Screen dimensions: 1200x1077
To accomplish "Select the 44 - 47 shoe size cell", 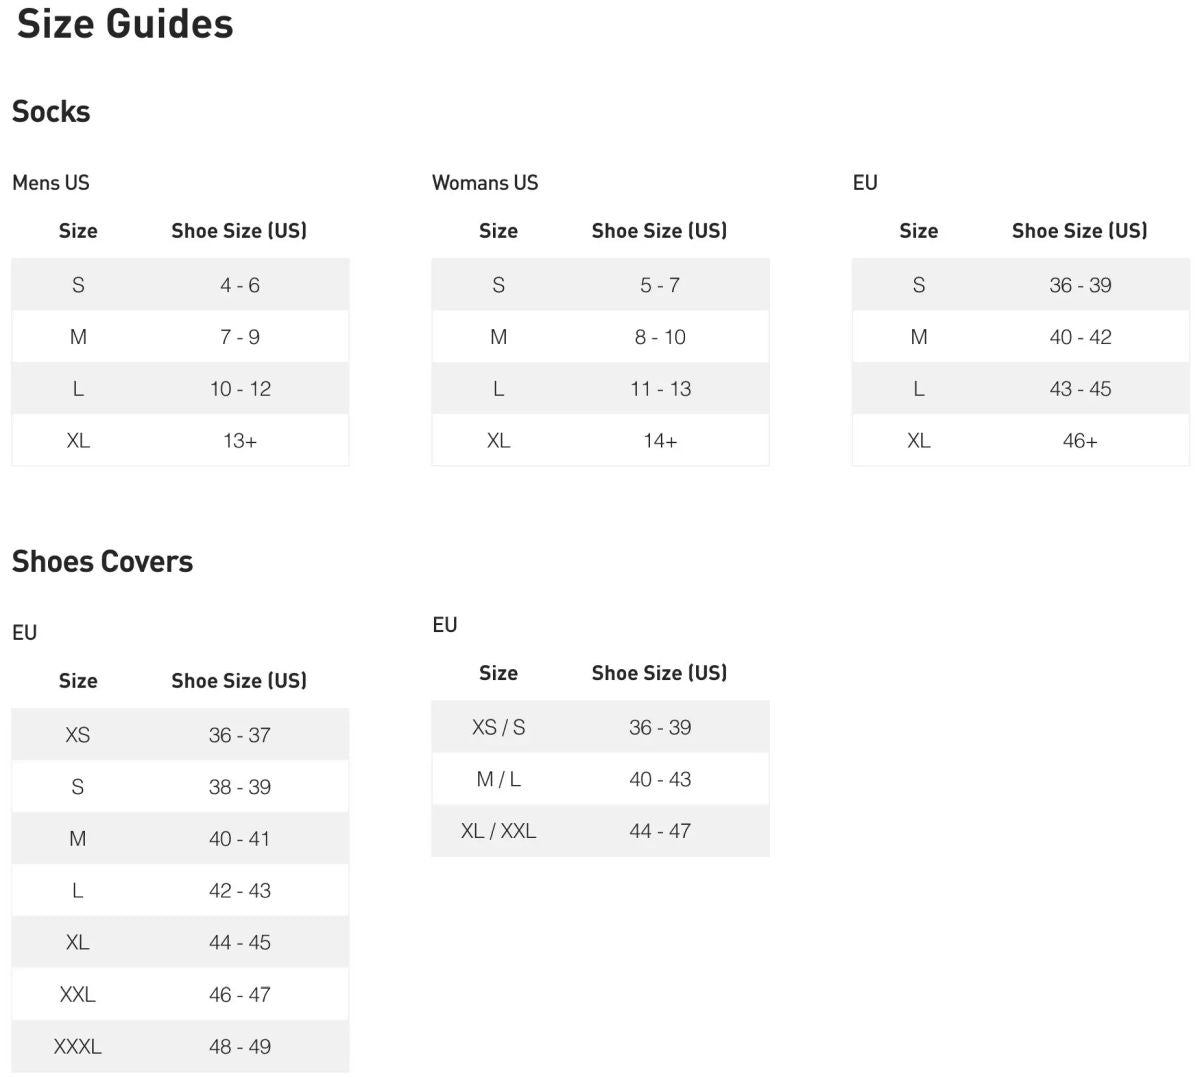I will [660, 831].
